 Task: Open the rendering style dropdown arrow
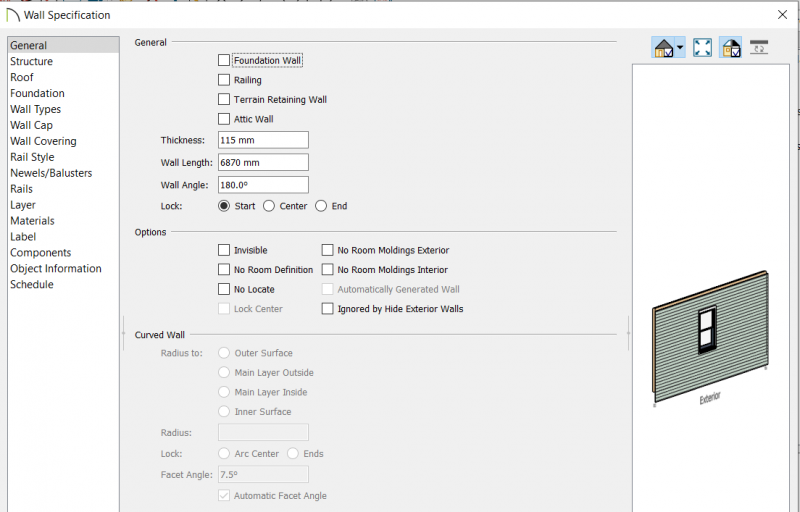click(680, 47)
